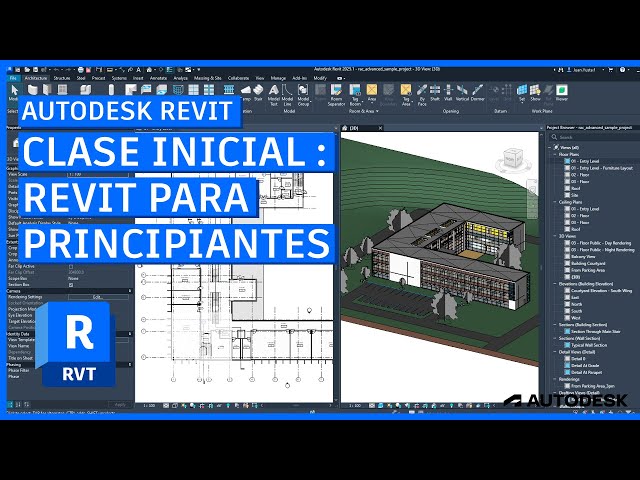Click the Wall tool icon
This screenshot has width=640, height=480.
pos(32,90)
